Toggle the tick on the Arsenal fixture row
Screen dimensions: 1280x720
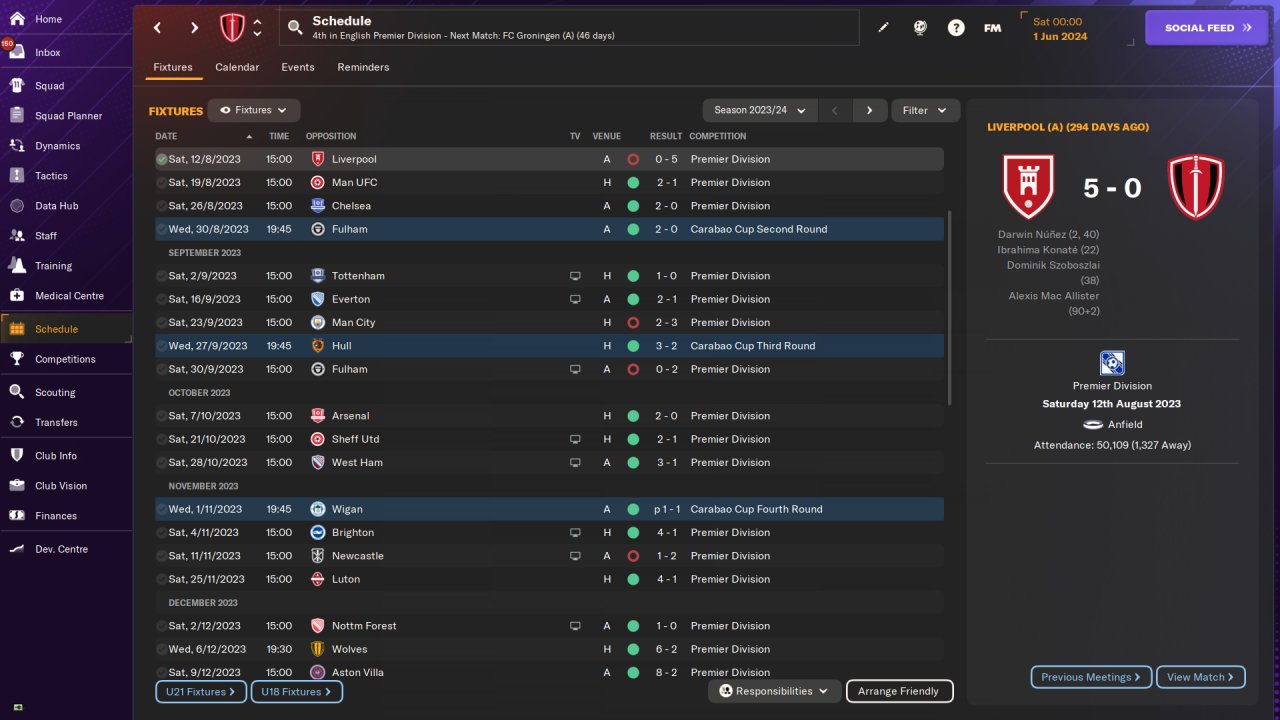(x=162, y=416)
